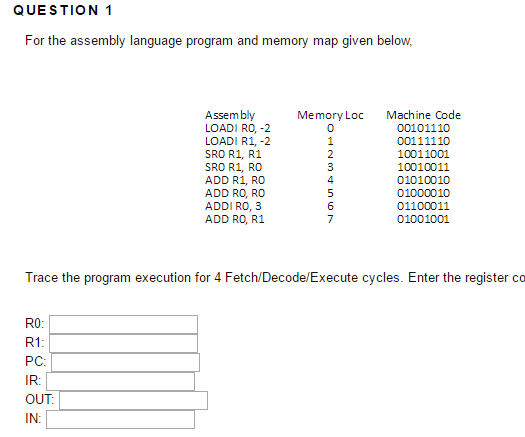
Task: Select the PC answer text box
Action: pos(125,362)
